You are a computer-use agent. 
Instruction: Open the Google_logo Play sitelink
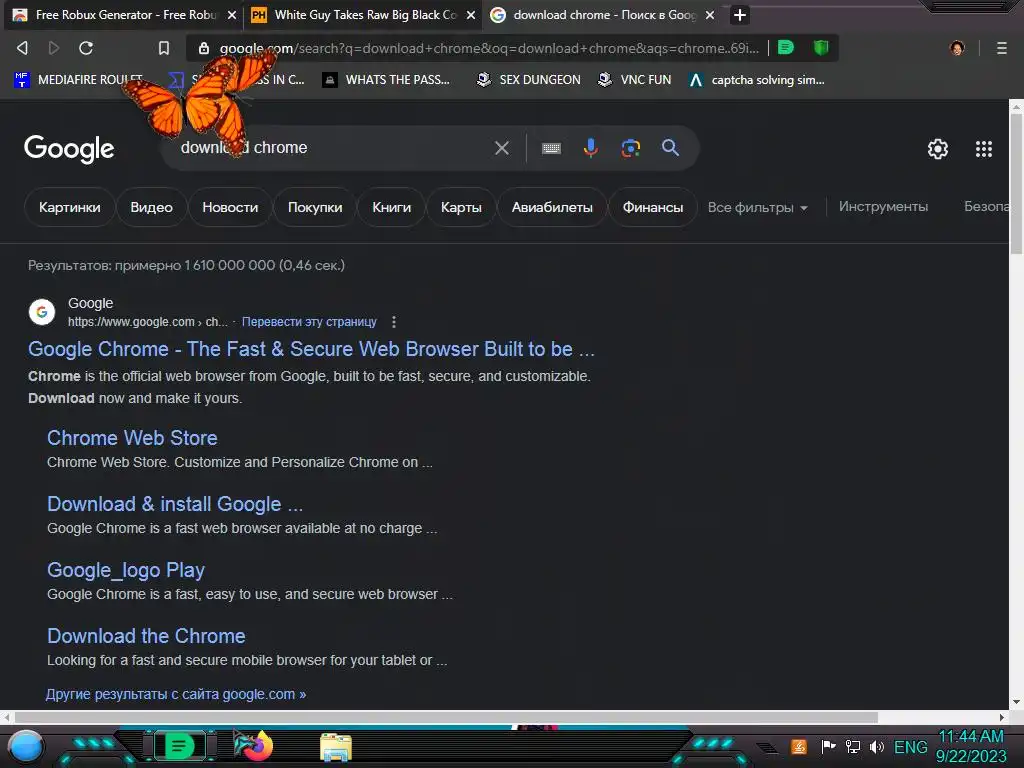tap(126, 570)
